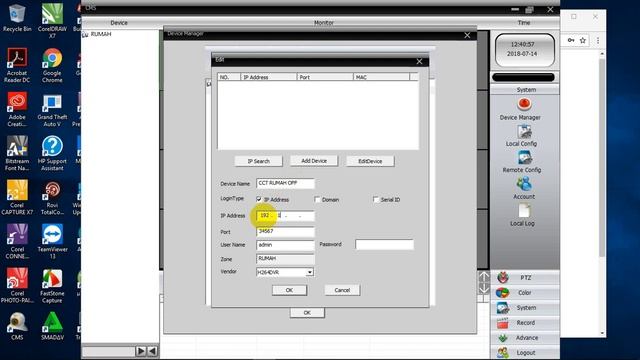Click Cancel in the Edit dialog

click(342, 290)
